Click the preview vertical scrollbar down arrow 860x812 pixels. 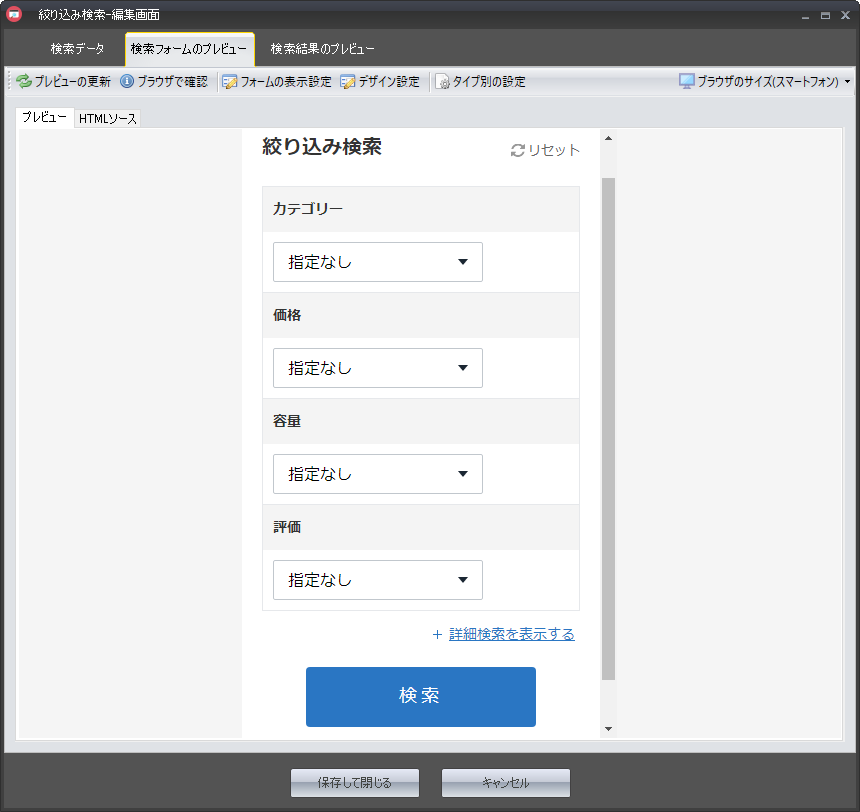point(608,729)
